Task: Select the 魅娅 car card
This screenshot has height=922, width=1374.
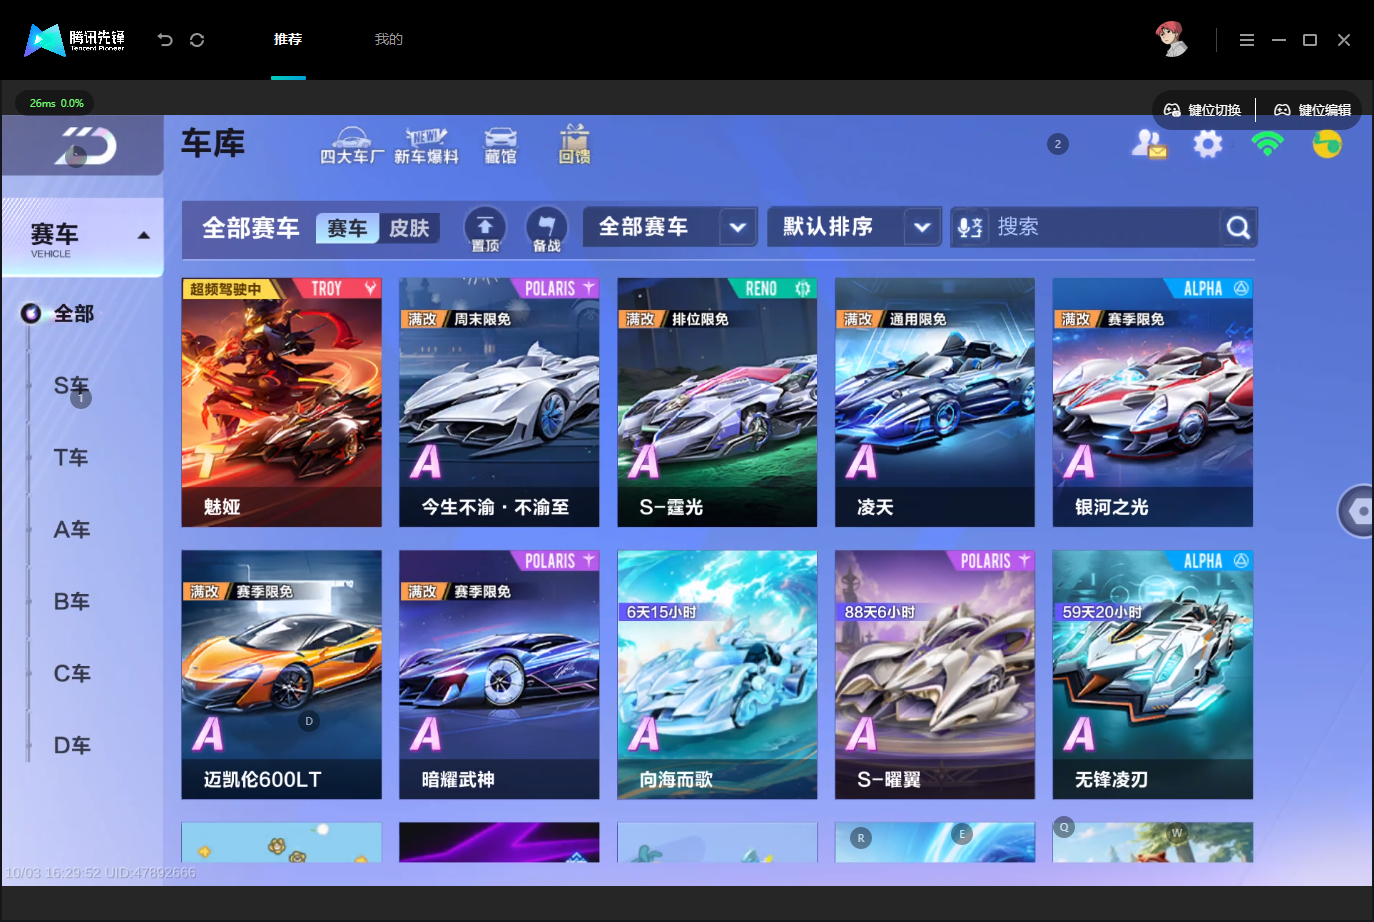Action: click(282, 403)
